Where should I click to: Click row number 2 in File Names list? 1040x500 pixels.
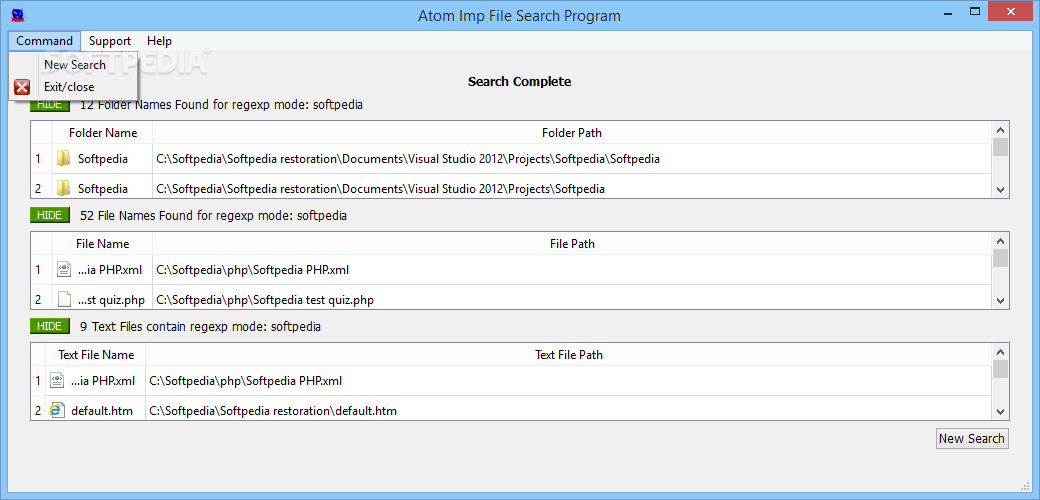click(x=38, y=300)
